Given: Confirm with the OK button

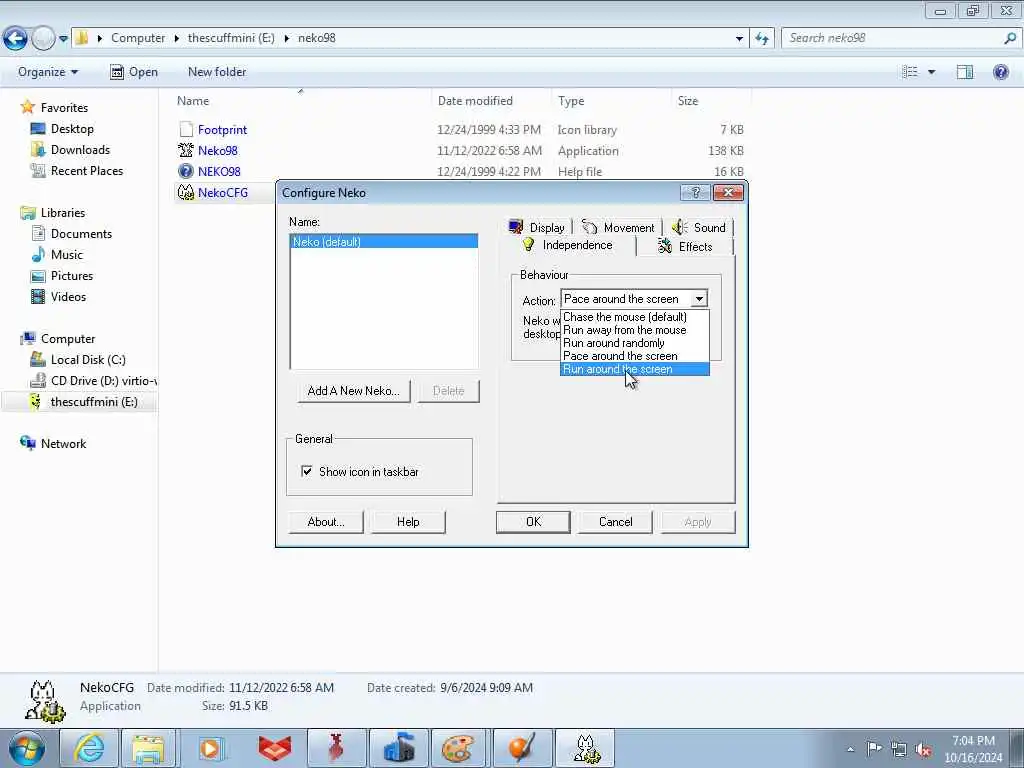Looking at the screenshot, I should point(533,522).
